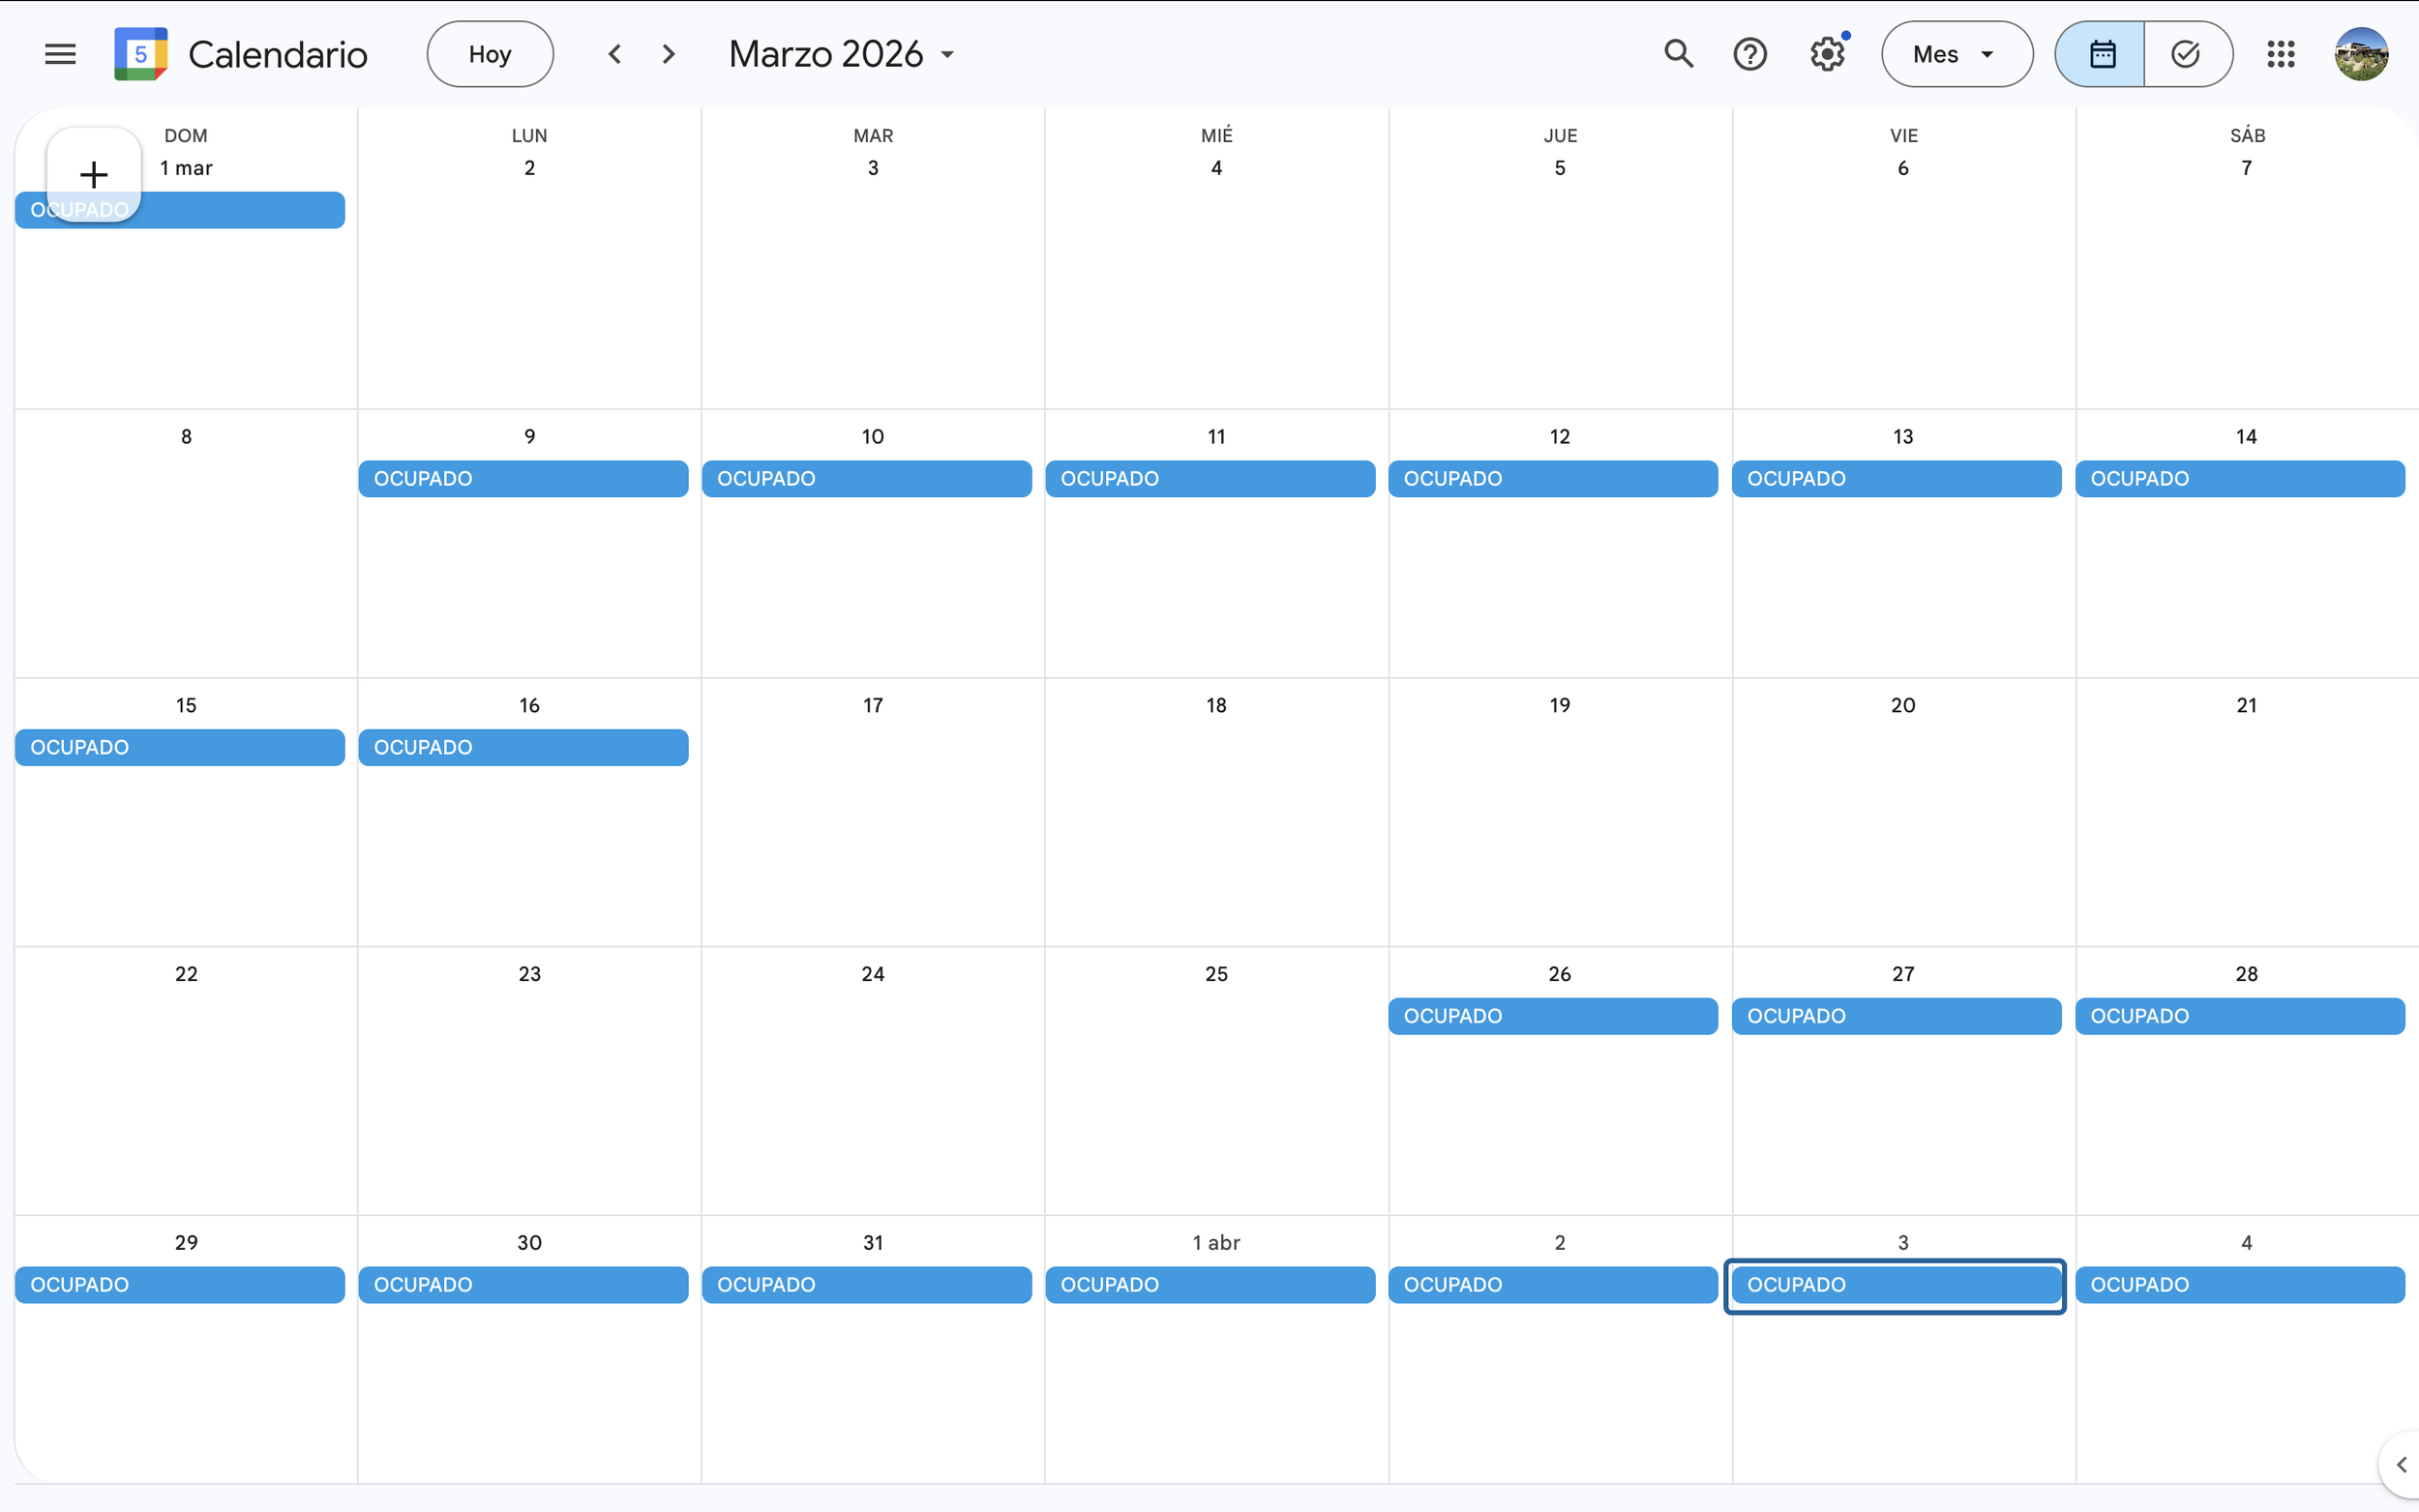2419x1512 pixels.
Task: Click the date number 17
Action: tap(872, 705)
